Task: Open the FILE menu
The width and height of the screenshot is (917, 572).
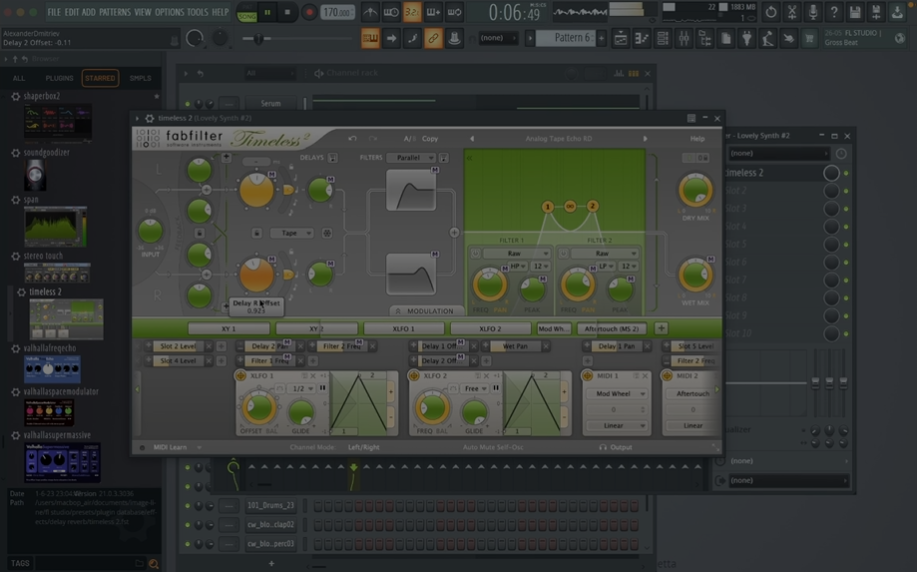Action: [54, 12]
